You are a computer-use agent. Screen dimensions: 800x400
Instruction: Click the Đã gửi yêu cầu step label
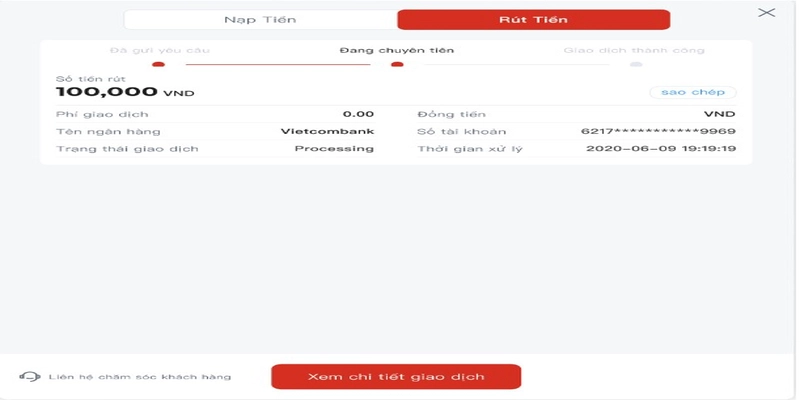160,50
